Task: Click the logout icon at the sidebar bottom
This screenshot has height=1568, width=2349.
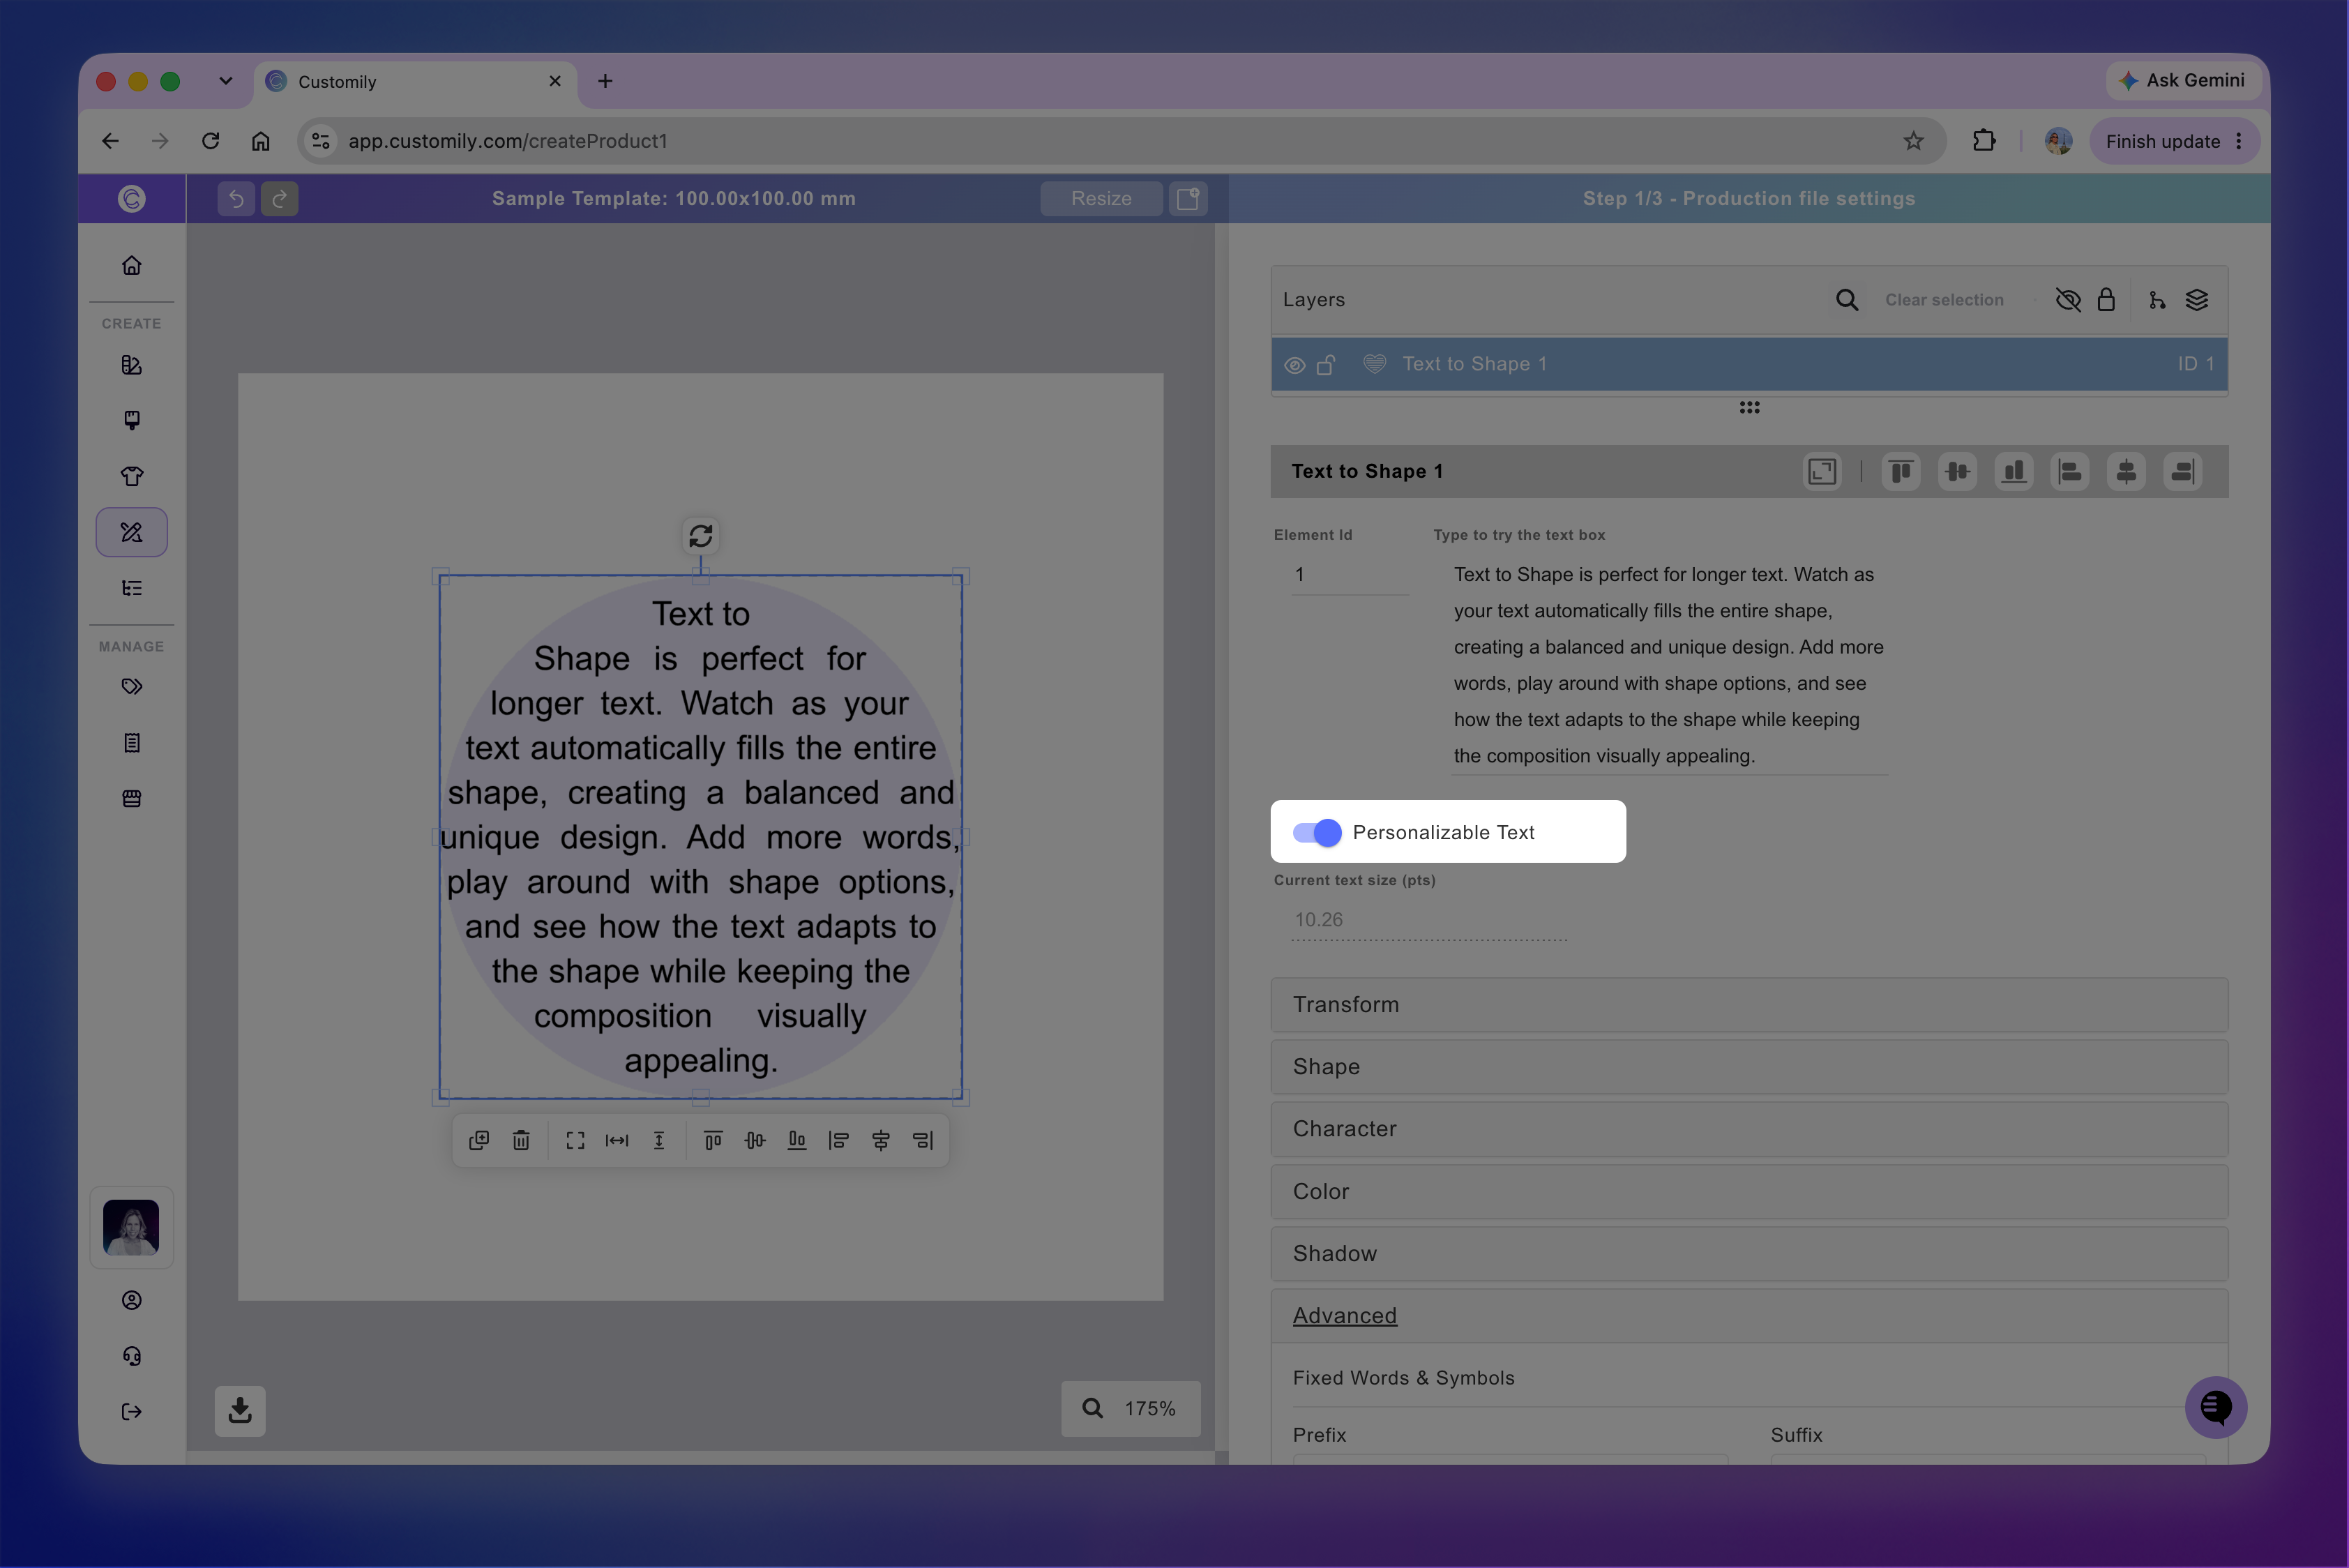Action: tap(132, 1412)
